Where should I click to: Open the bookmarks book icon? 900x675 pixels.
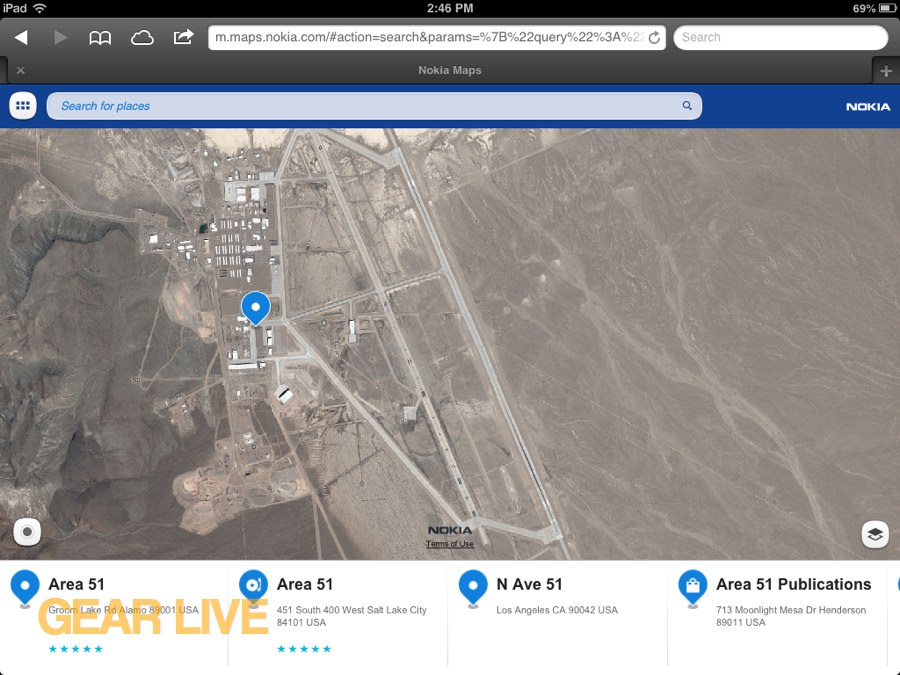[100, 38]
